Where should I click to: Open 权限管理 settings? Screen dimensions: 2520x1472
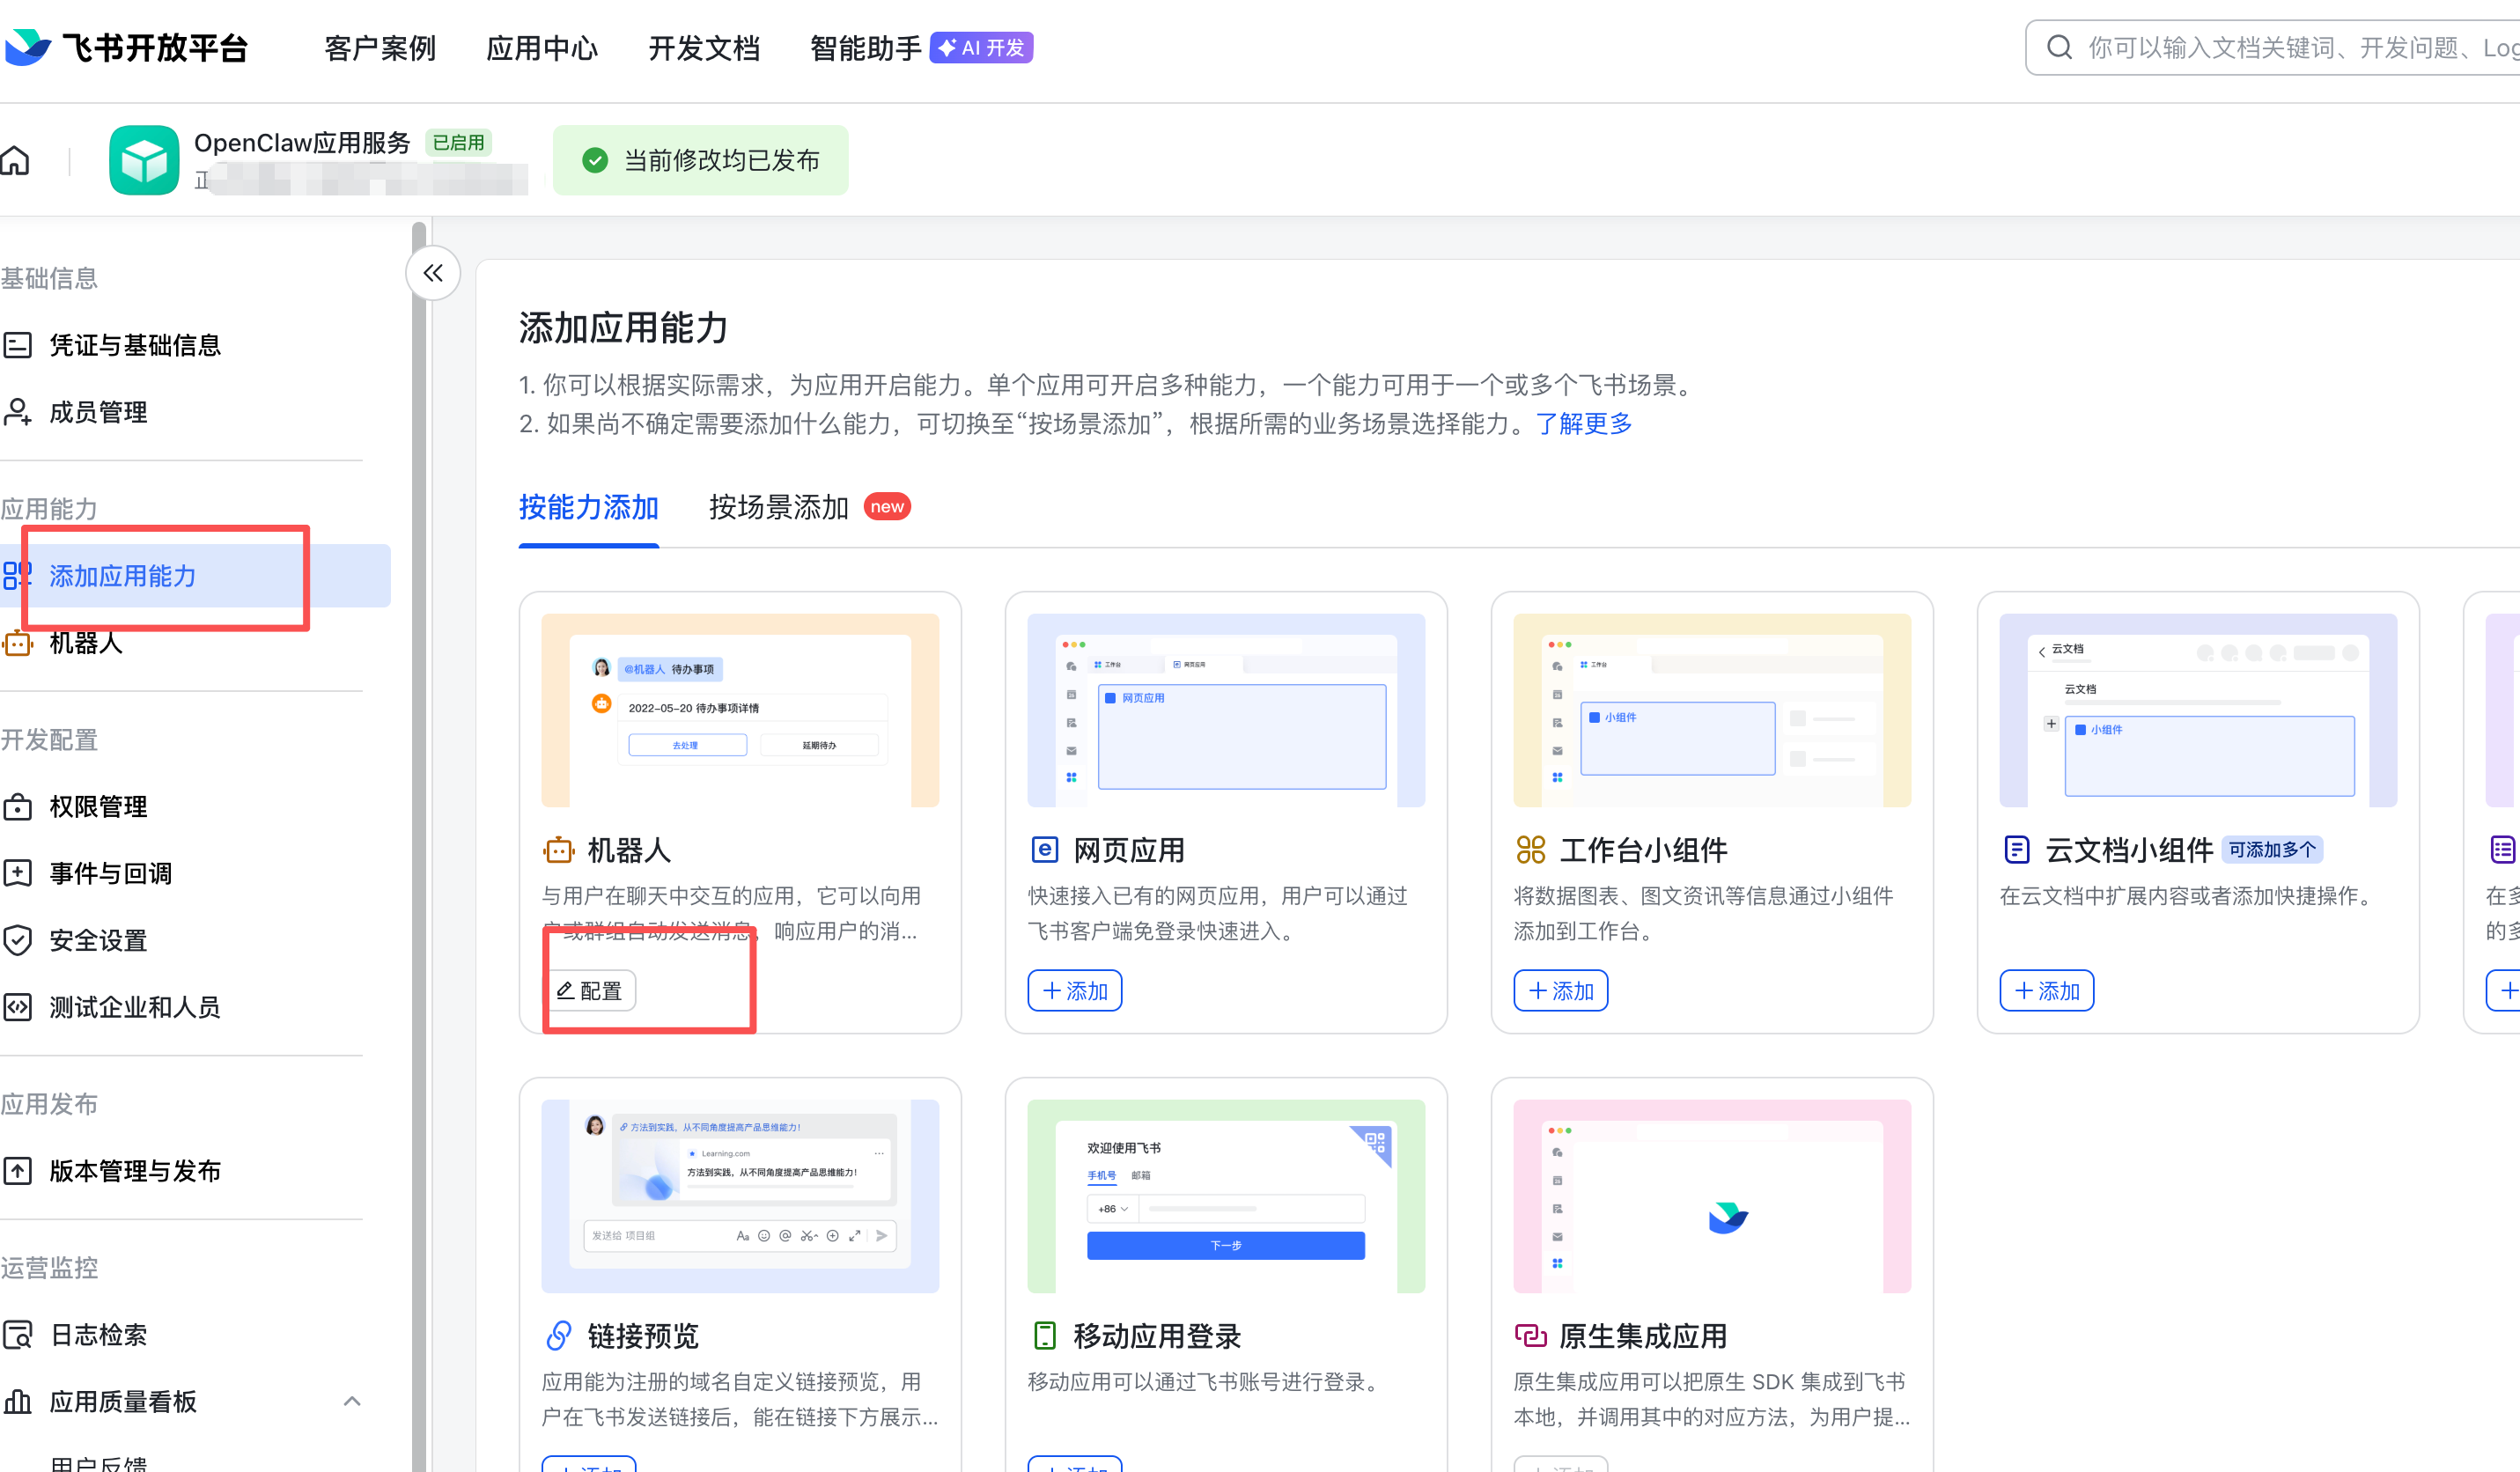[x=99, y=806]
